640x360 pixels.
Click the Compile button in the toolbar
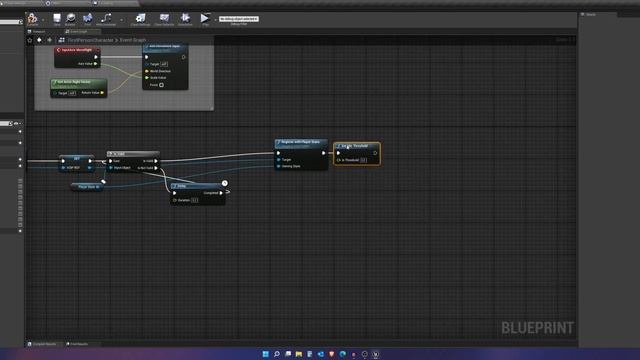(x=32, y=19)
